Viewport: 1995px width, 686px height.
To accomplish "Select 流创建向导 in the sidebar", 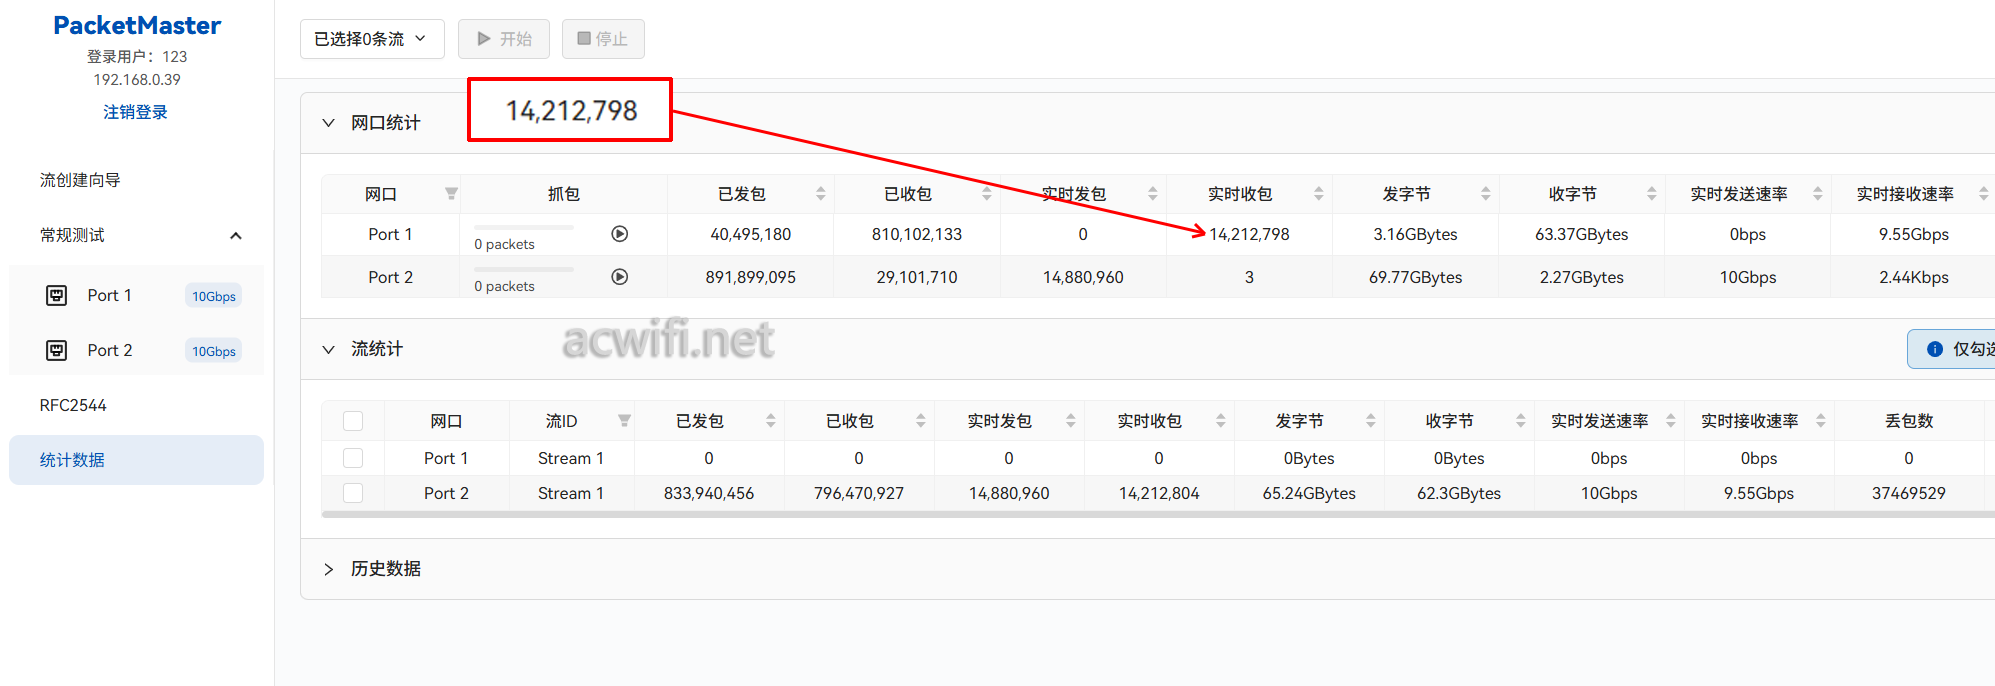I will (x=80, y=180).
